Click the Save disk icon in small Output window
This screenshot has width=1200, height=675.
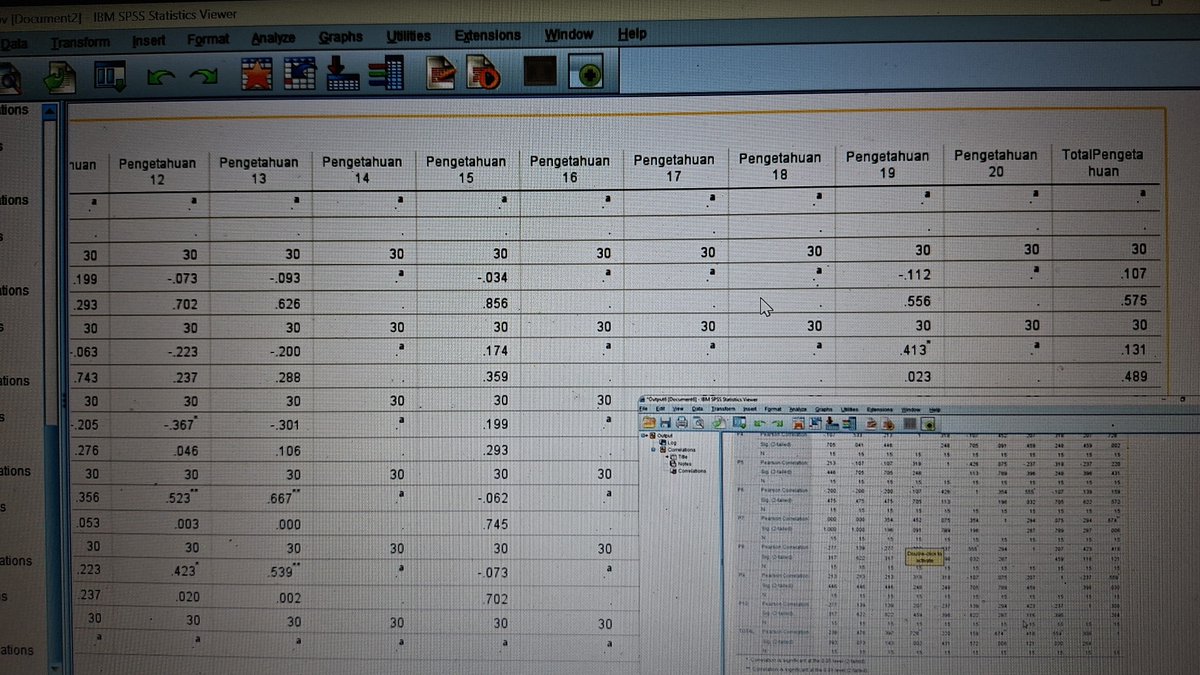(666, 423)
